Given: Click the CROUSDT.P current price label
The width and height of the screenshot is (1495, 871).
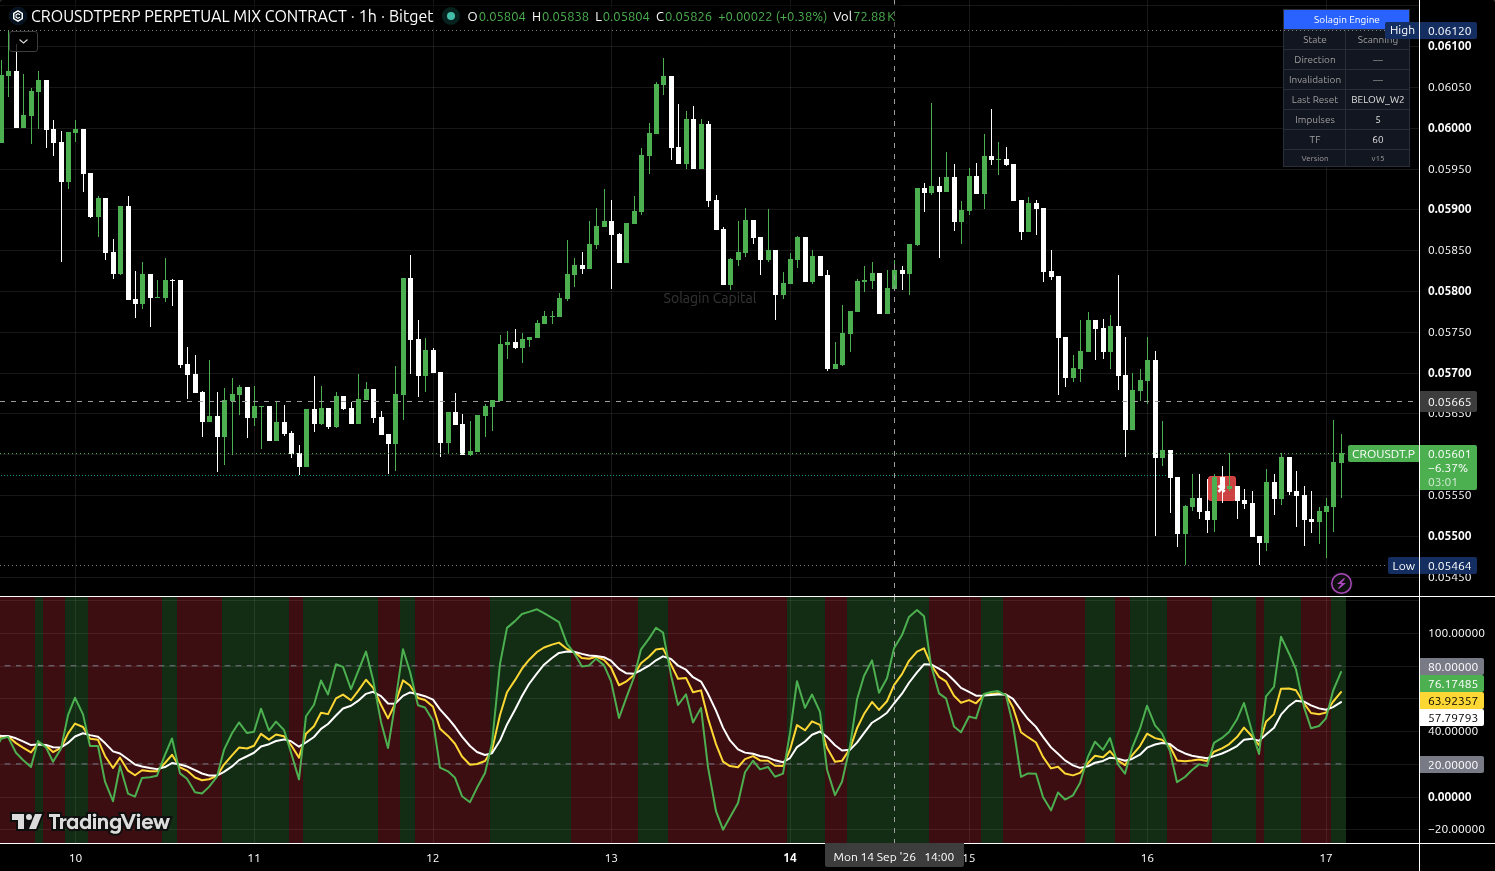Looking at the screenshot, I should 1383,454.
